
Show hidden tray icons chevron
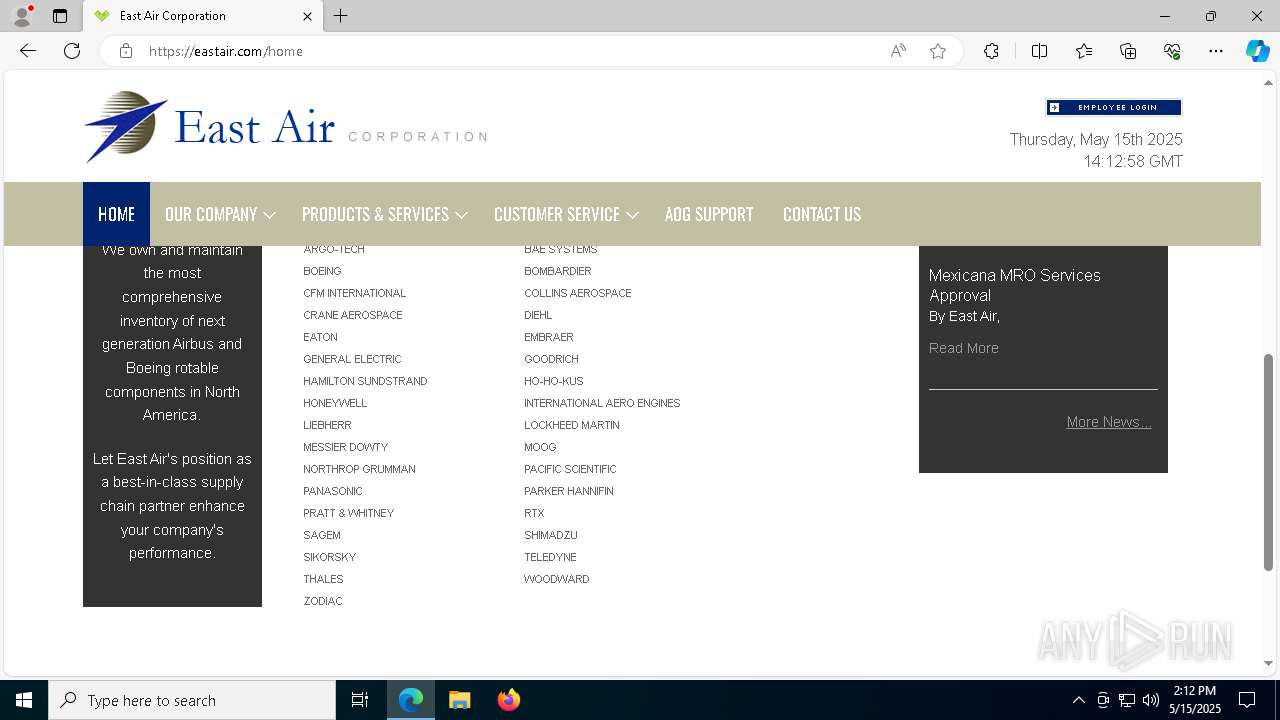pos(1078,700)
